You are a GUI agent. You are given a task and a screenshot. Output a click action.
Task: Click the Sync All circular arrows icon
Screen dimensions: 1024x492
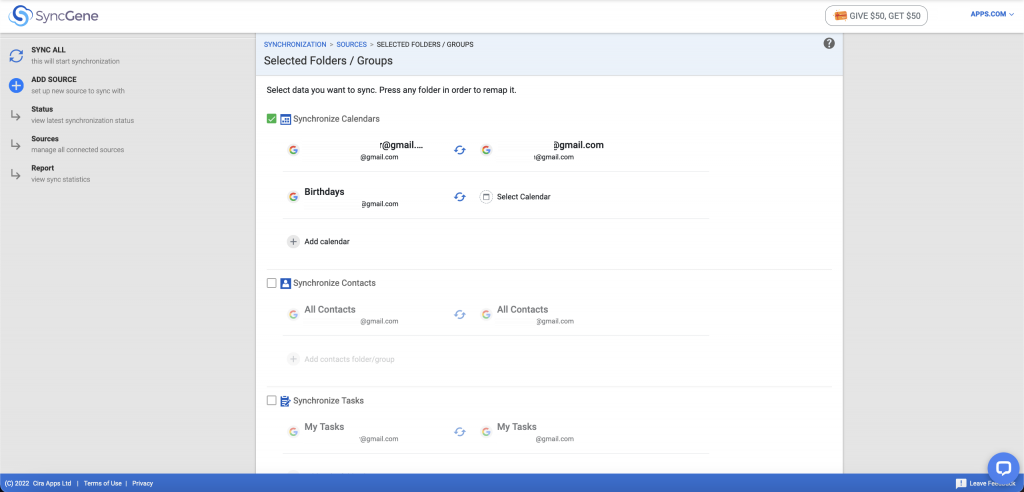(16, 56)
